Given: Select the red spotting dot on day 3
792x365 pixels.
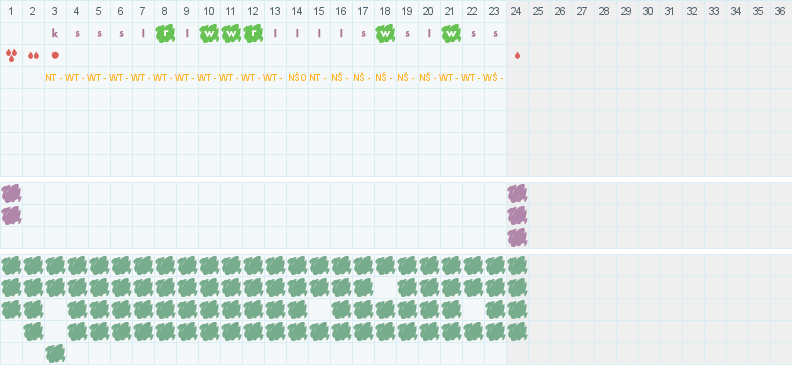Looking at the screenshot, I should click(x=55, y=55).
